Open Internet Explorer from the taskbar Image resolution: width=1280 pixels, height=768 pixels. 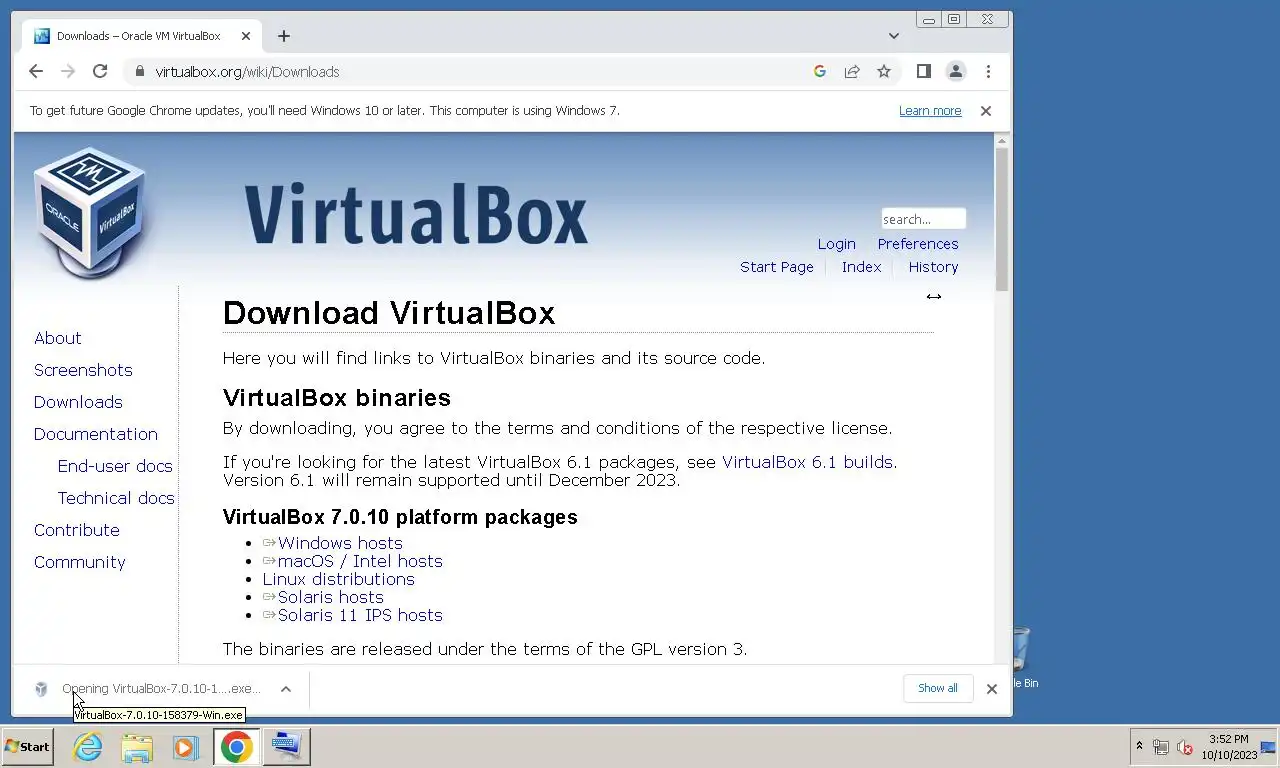point(88,747)
